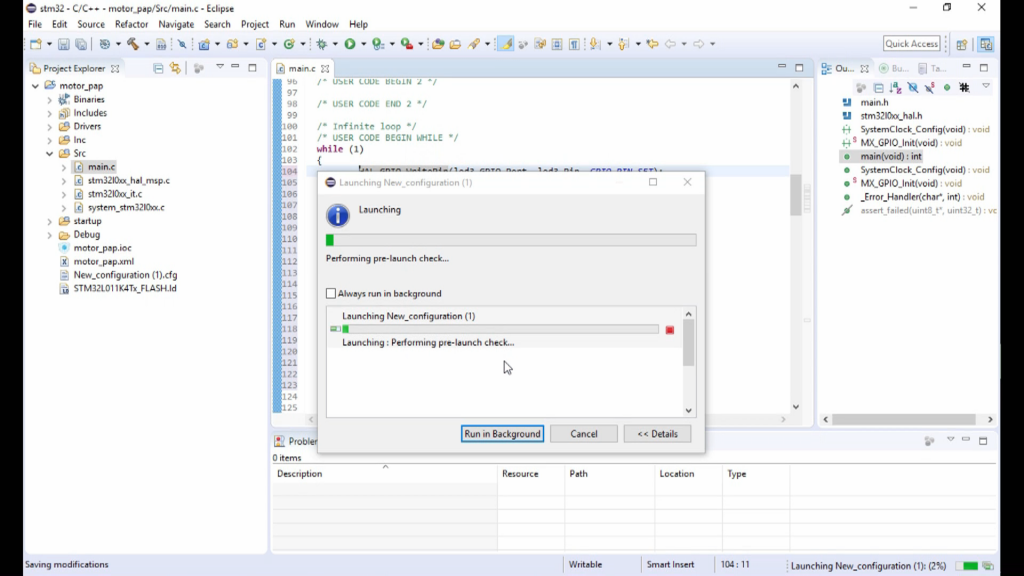Click the Build hammer toolbar icon
1024x576 pixels.
coord(132,44)
